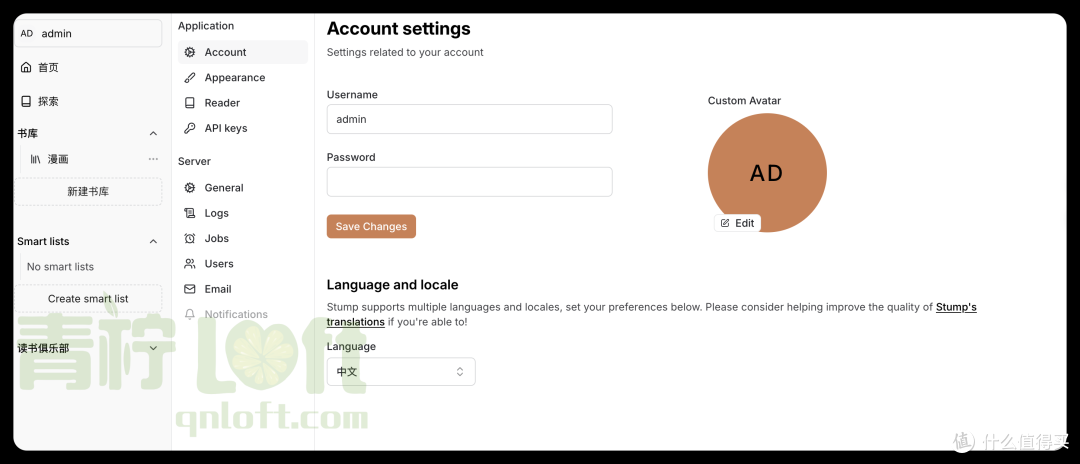Open Jobs alarm clock icon
The height and width of the screenshot is (464, 1080).
[x=189, y=238]
